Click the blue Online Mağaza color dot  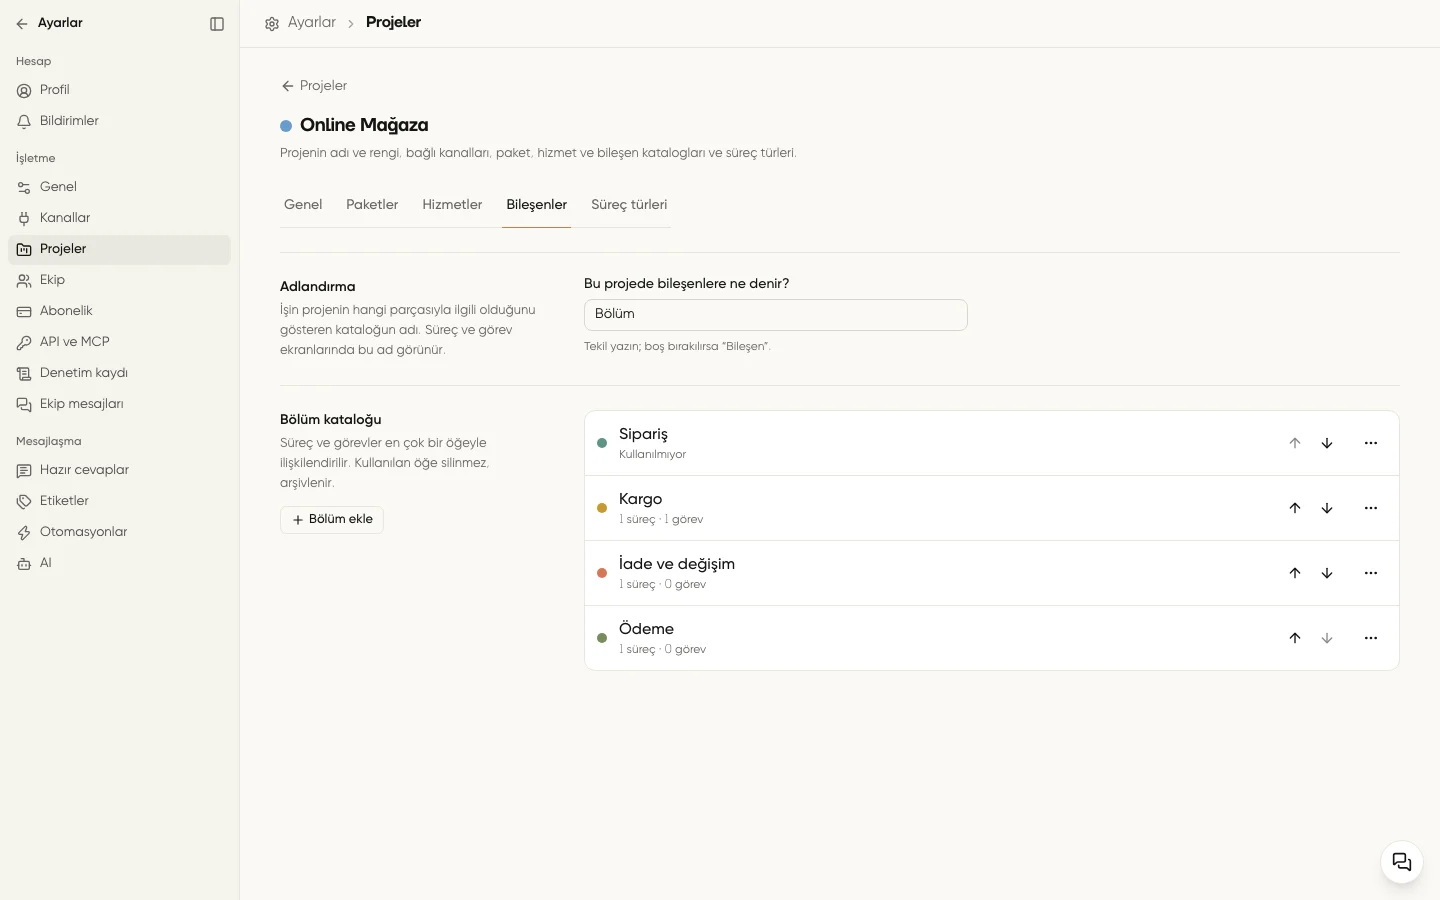pos(286,126)
